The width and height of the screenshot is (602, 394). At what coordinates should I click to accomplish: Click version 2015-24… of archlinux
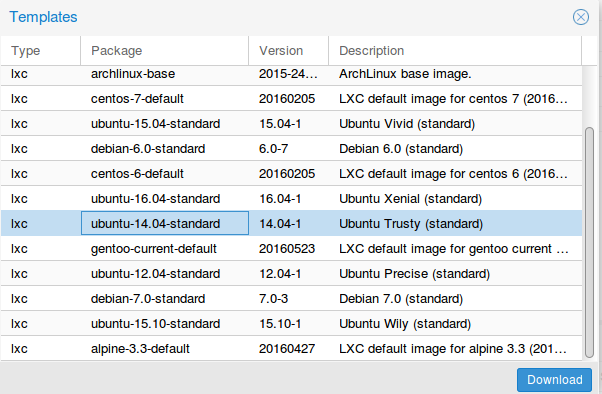pos(288,74)
